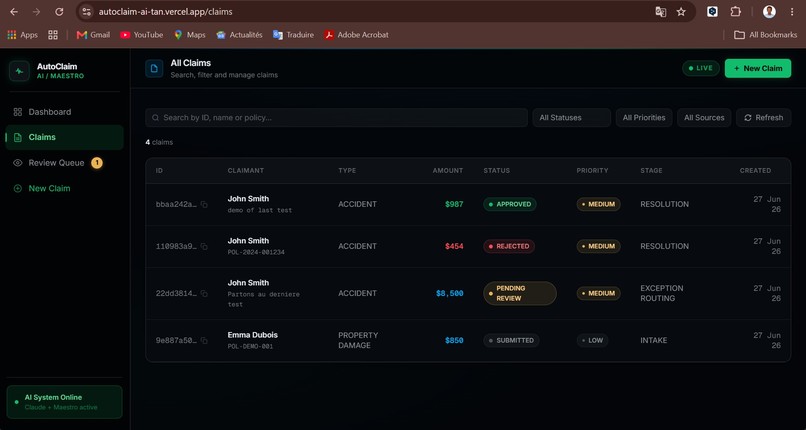Open the All Bookmarks folder
This screenshot has width=806, height=430.
(x=765, y=35)
